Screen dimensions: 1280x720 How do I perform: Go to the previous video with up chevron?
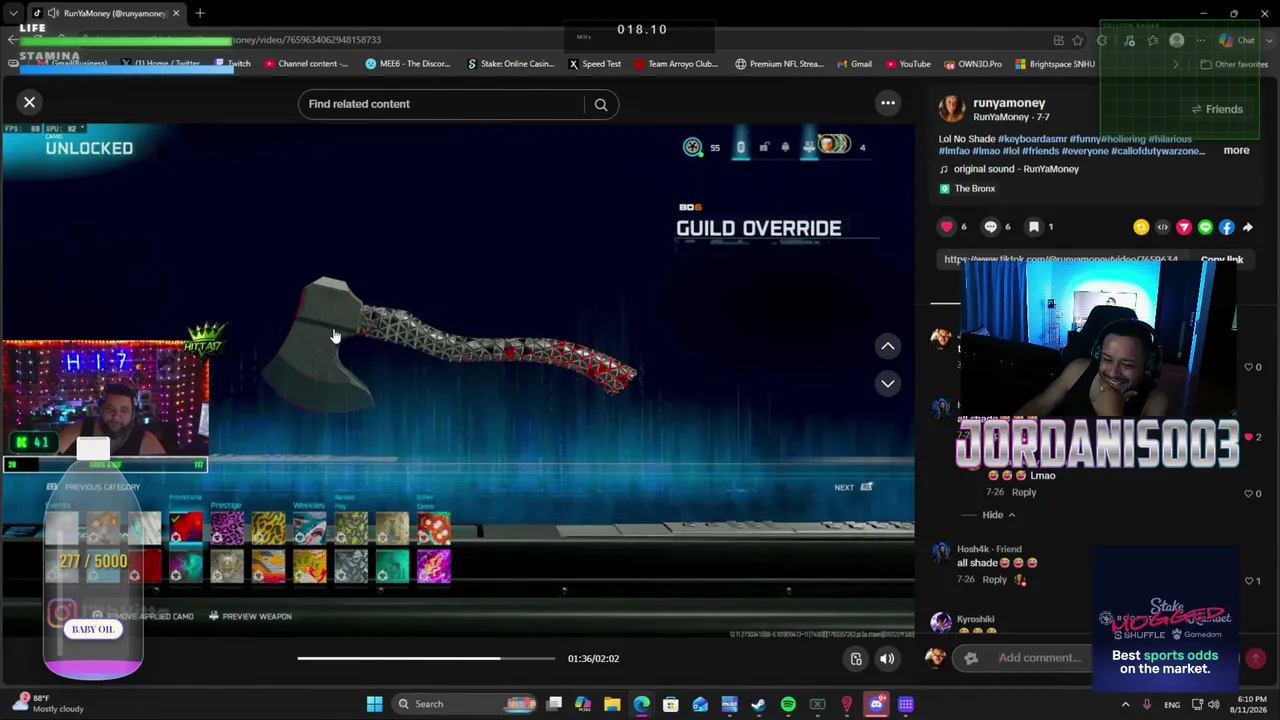tap(887, 346)
